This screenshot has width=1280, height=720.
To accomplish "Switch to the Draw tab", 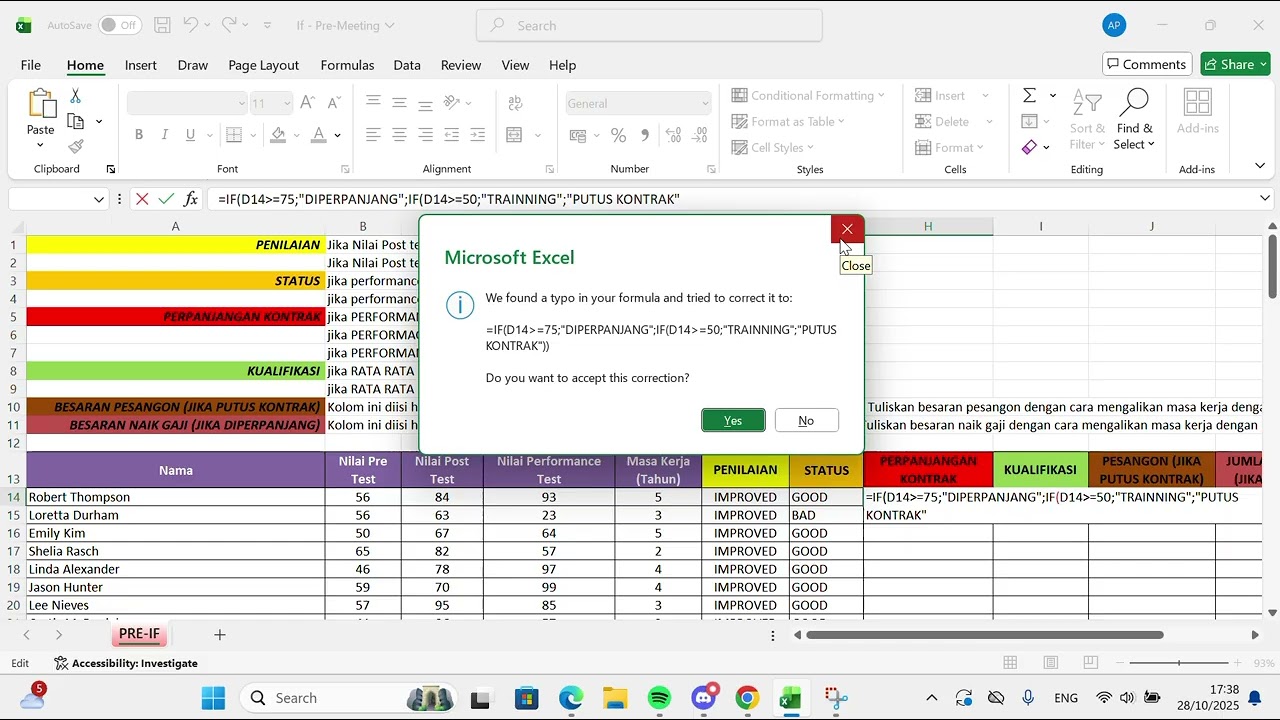I will pyautogui.click(x=193, y=65).
